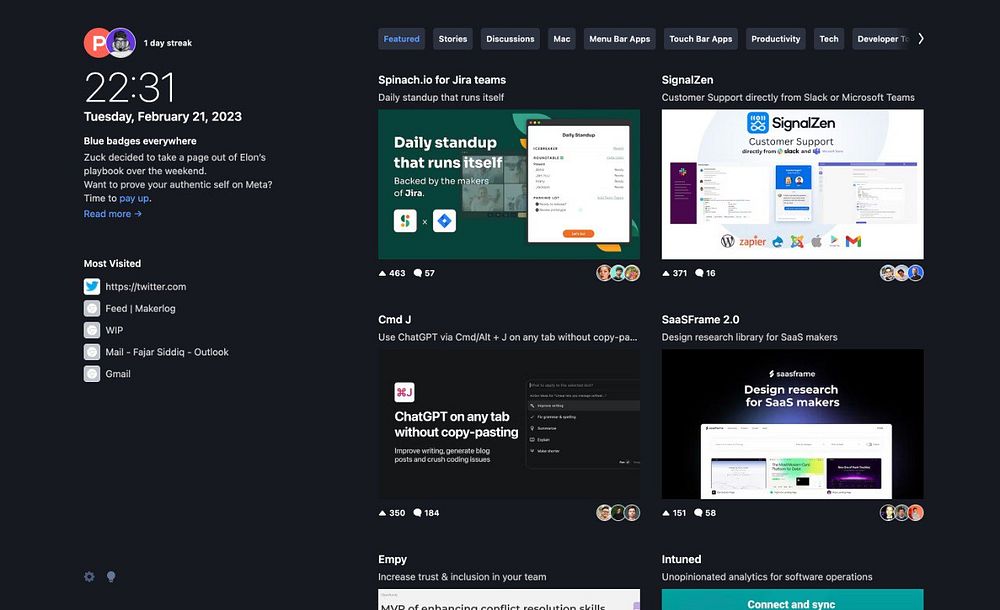
Task: Click the WIP site icon
Action: tap(92, 330)
